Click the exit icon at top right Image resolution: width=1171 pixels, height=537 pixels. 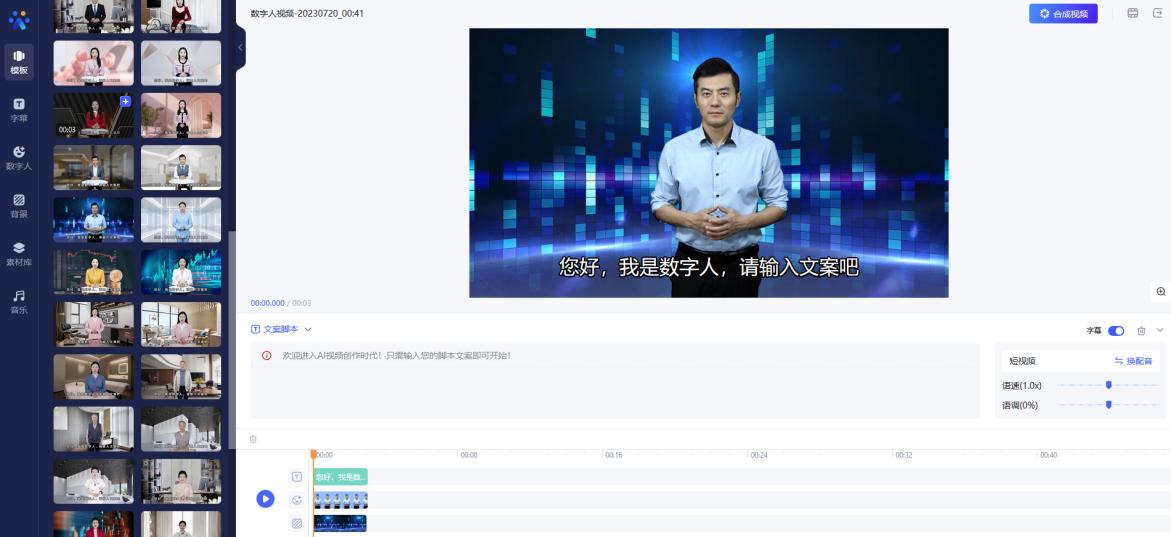point(1158,13)
